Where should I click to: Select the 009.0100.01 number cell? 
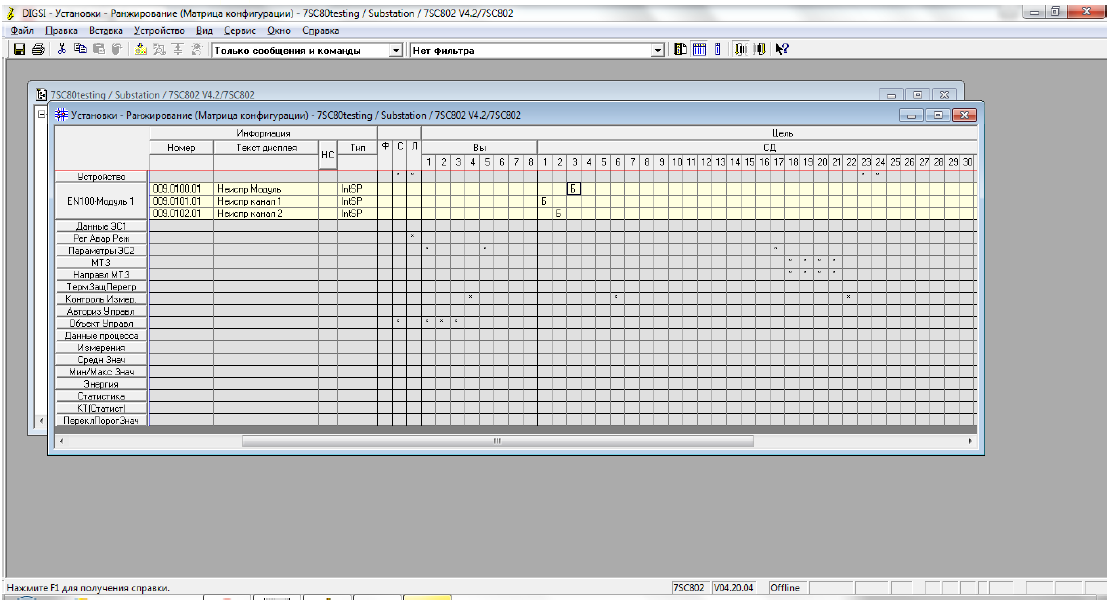(x=181, y=188)
